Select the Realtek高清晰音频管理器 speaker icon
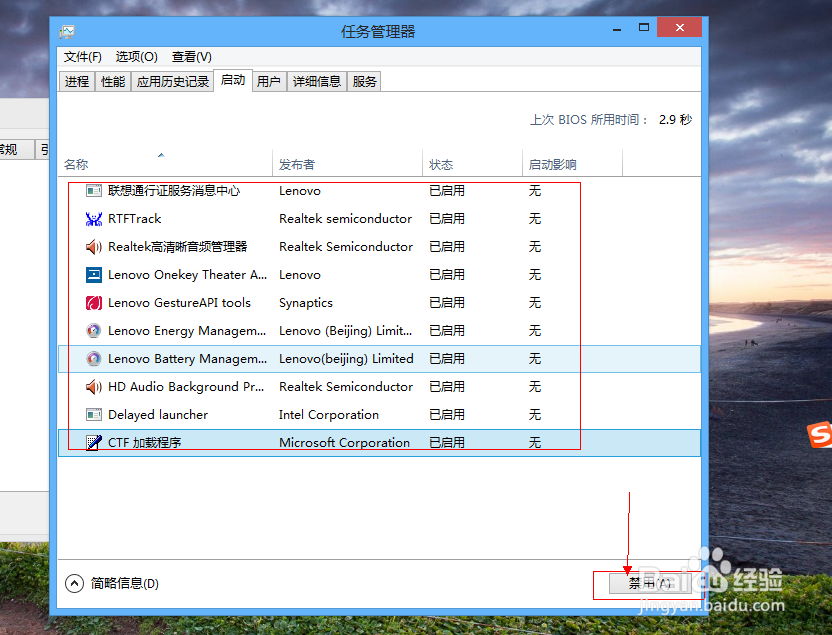Viewport: 832px width, 635px height. (93, 247)
